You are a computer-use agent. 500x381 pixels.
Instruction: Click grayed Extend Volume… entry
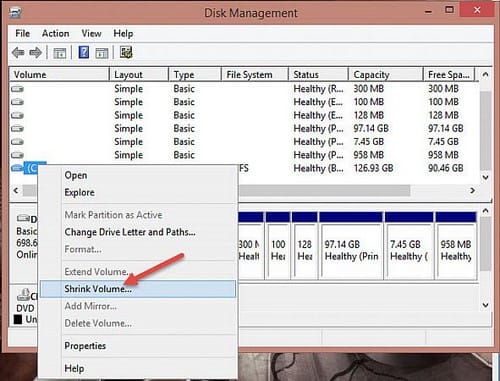coord(138,272)
